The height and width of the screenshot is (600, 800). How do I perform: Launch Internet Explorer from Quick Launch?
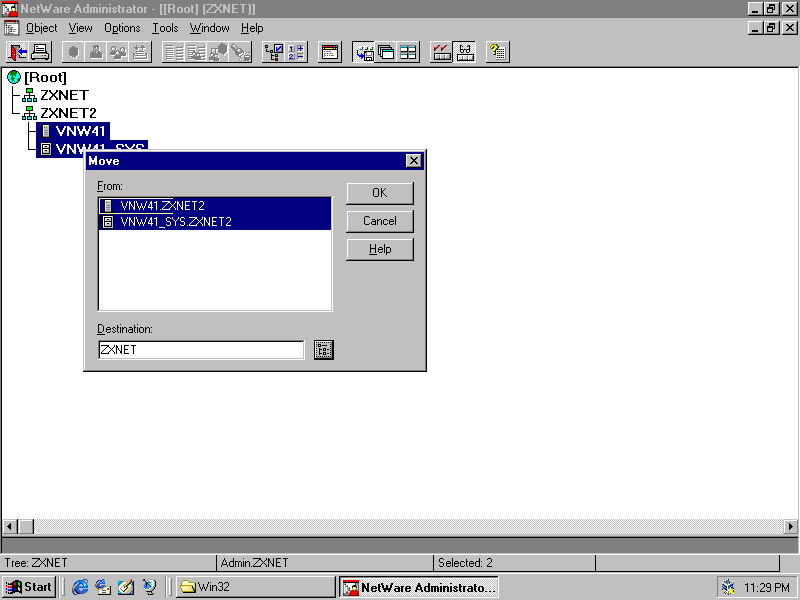(x=80, y=587)
